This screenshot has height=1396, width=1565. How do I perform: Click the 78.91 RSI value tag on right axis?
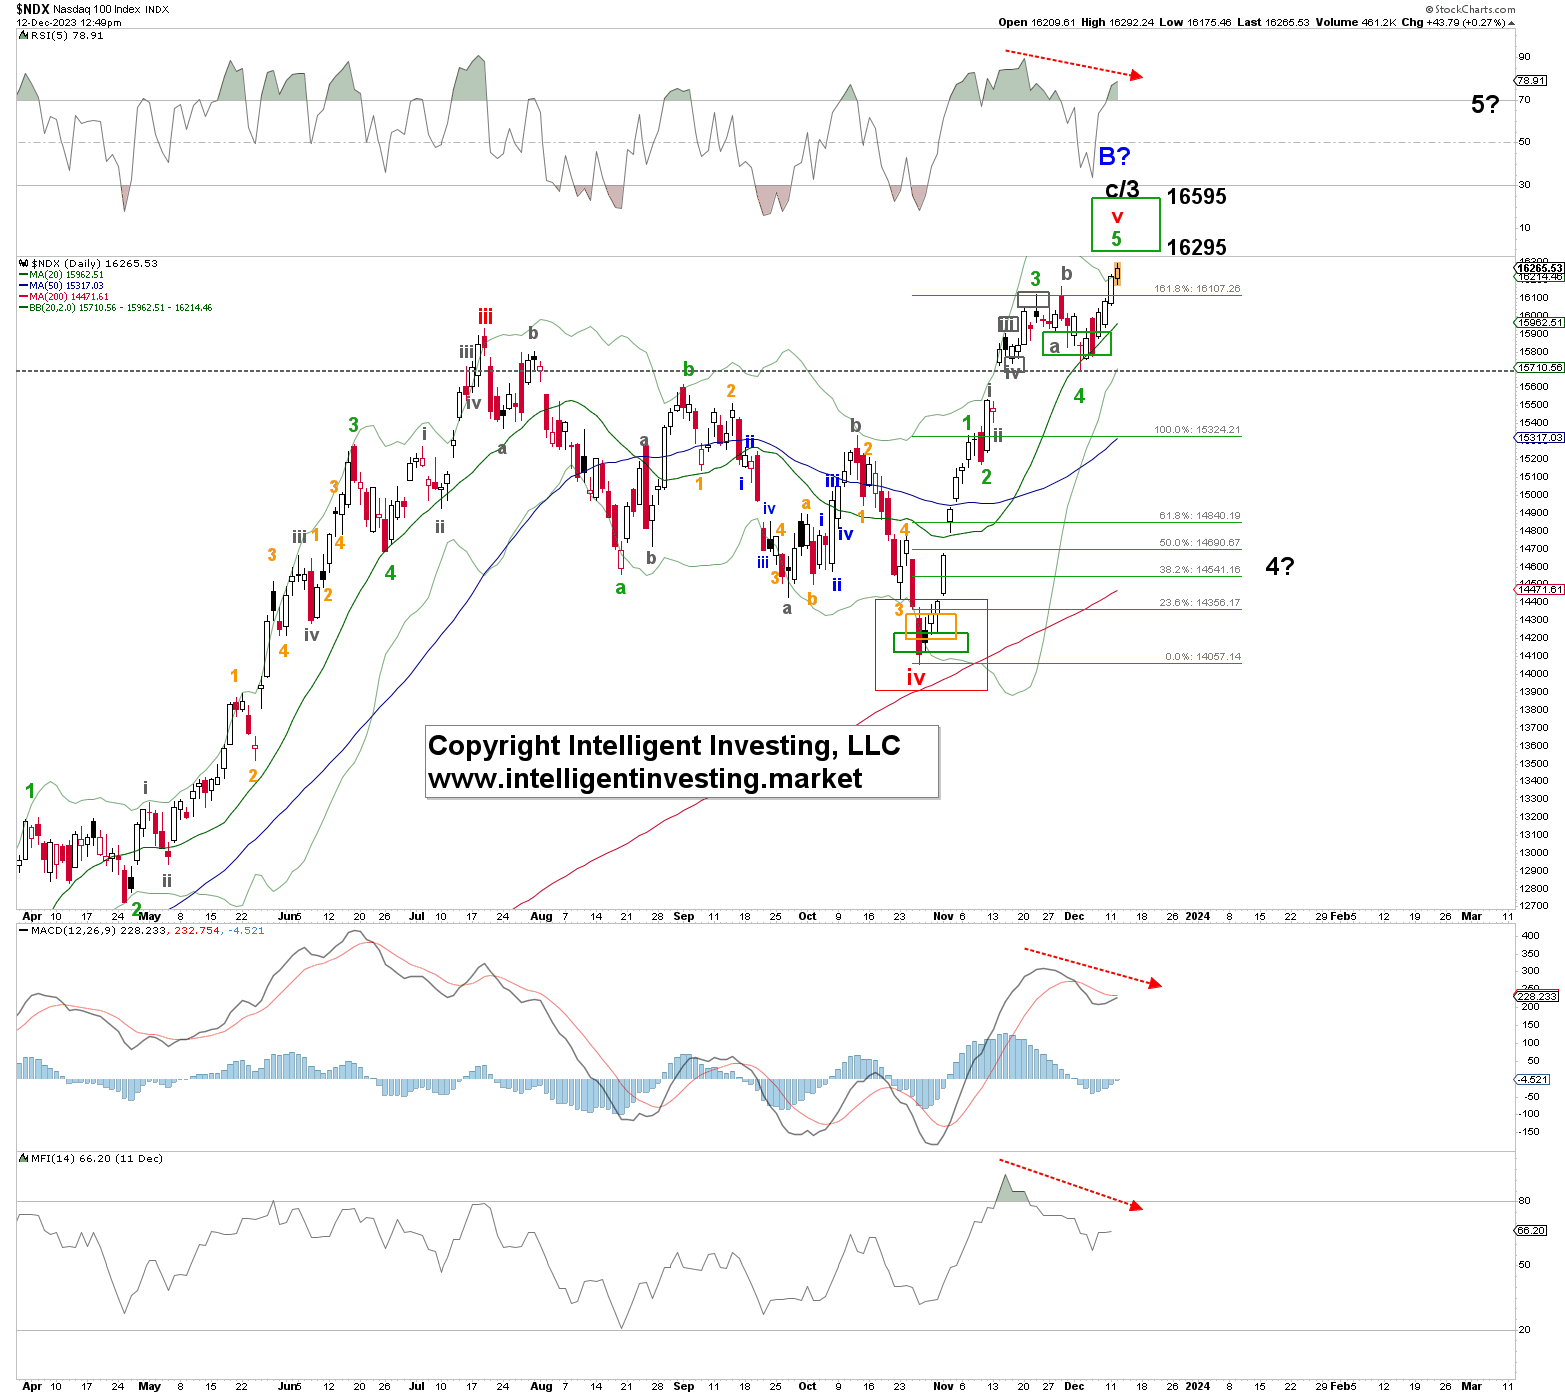[1530, 80]
